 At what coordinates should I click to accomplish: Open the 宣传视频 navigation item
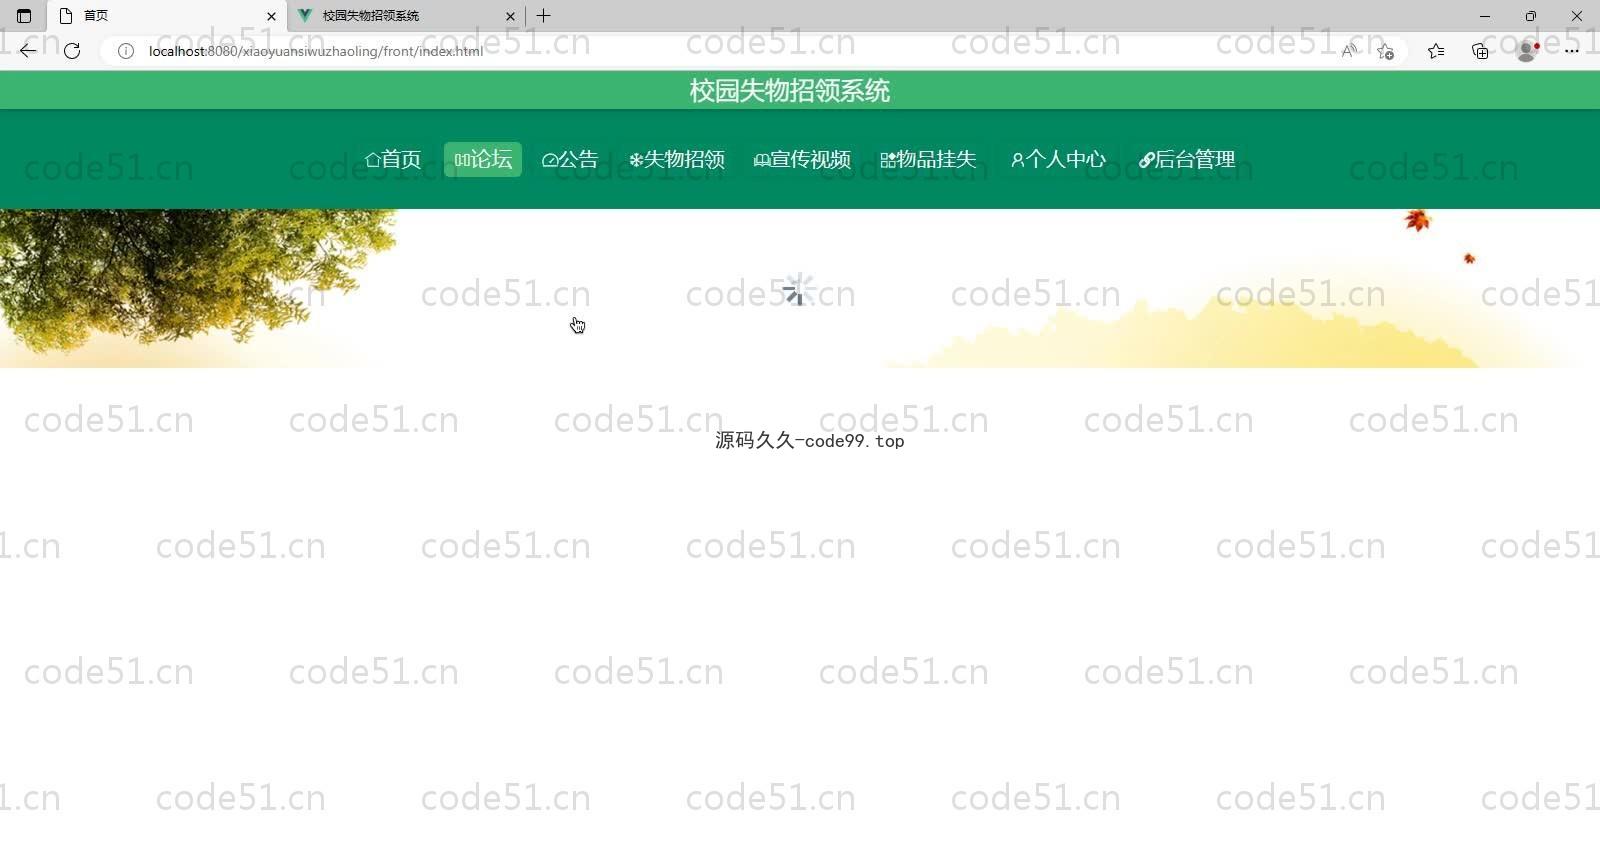click(802, 160)
